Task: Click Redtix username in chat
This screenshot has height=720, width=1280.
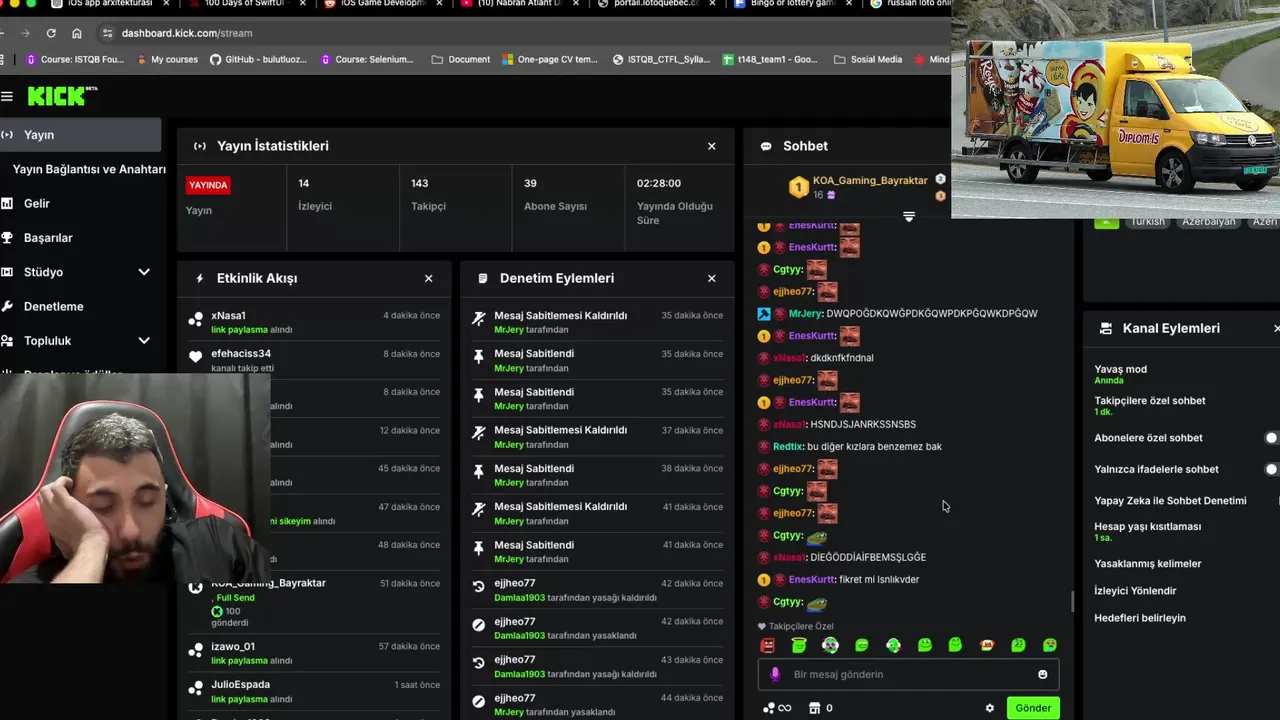Action: pos(788,446)
